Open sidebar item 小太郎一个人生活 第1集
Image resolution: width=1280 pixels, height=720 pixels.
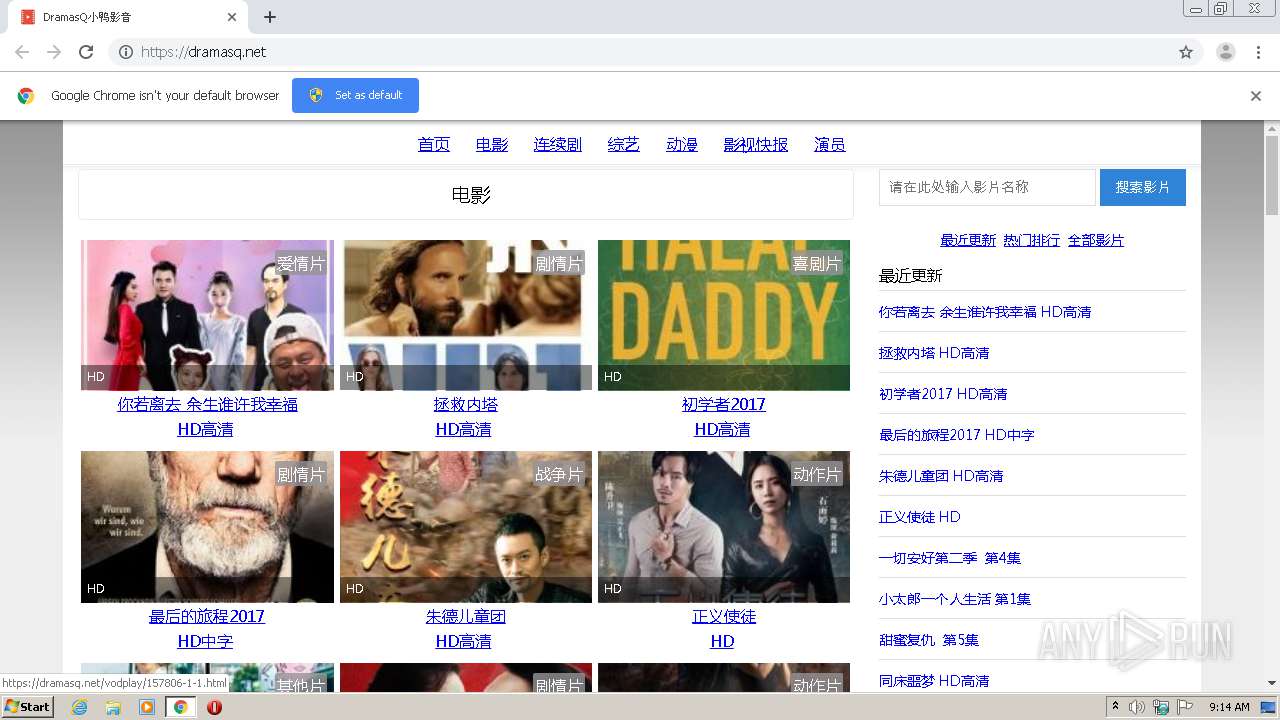(955, 599)
